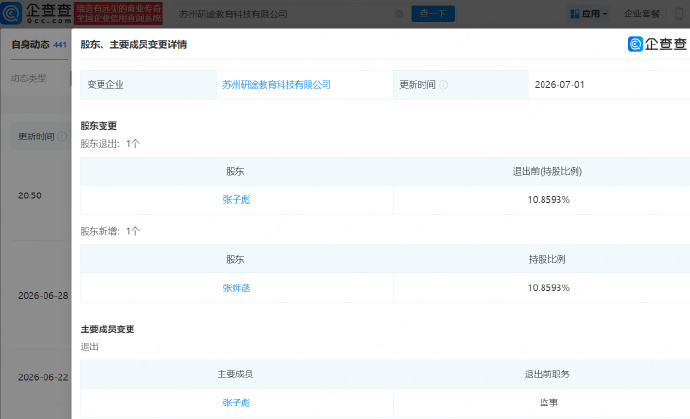
Task: Click the 企查查 logo in the detail panel header
Action: click(x=657, y=44)
